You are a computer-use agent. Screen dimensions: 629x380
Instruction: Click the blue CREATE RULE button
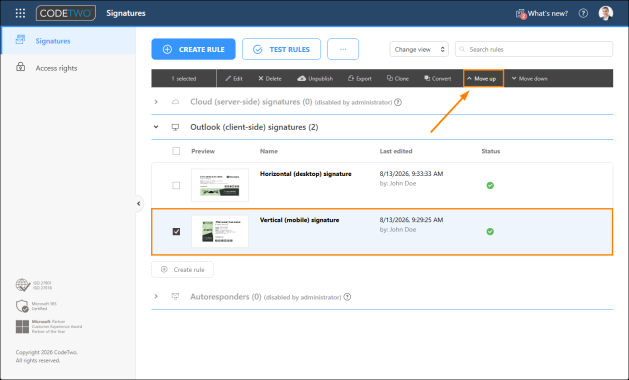193,49
